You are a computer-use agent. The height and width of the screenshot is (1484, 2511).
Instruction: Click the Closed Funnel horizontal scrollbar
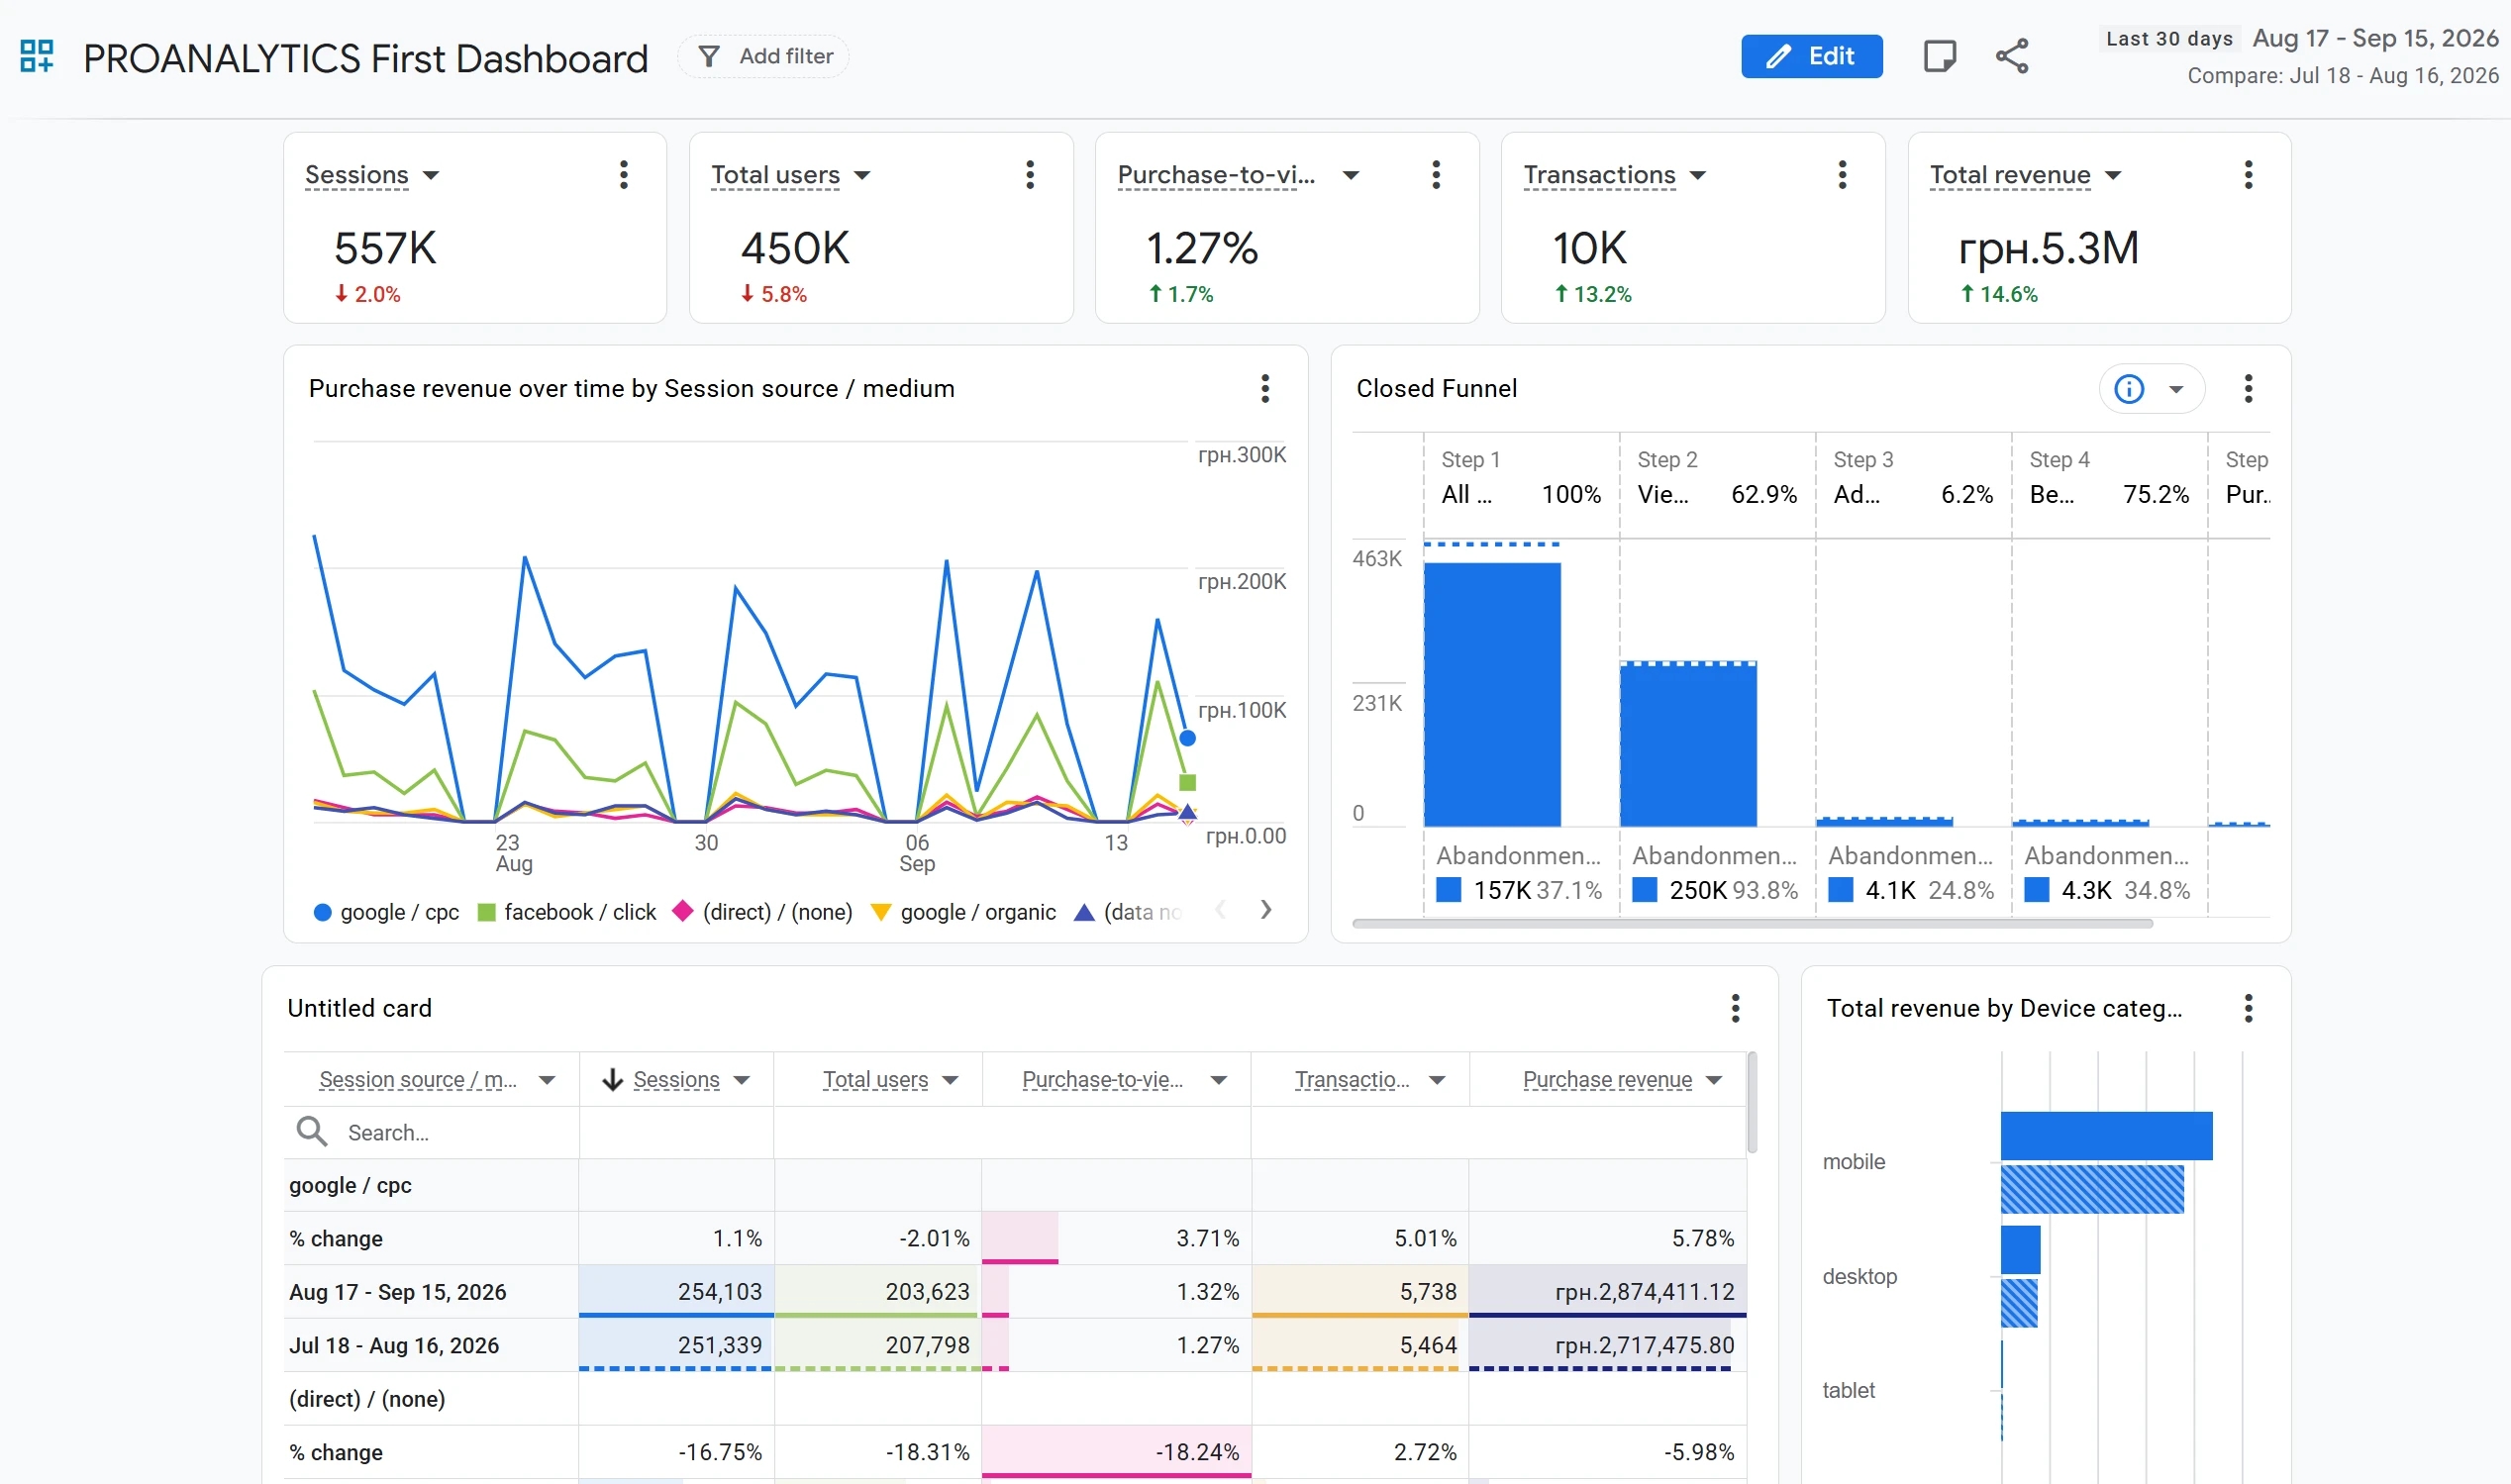tap(1752, 924)
